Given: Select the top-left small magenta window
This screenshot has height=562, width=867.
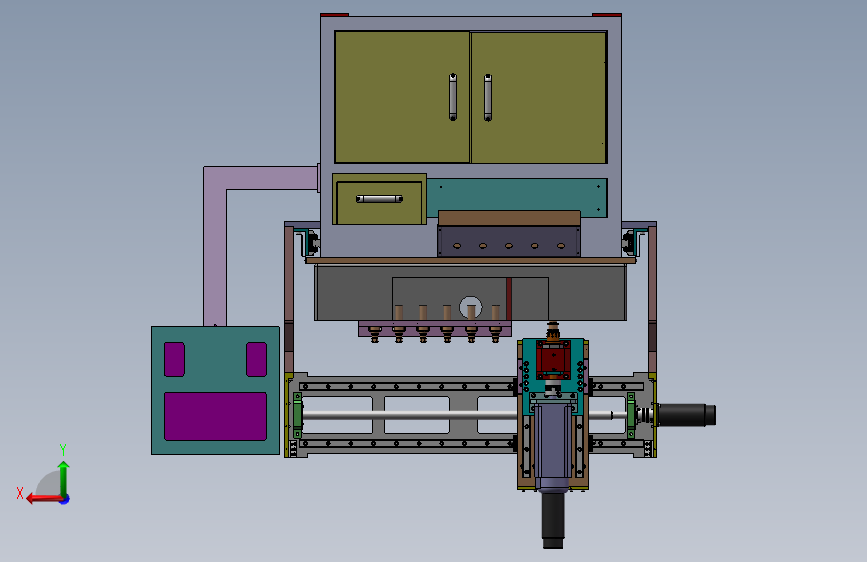Looking at the screenshot, I should pos(174,360).
